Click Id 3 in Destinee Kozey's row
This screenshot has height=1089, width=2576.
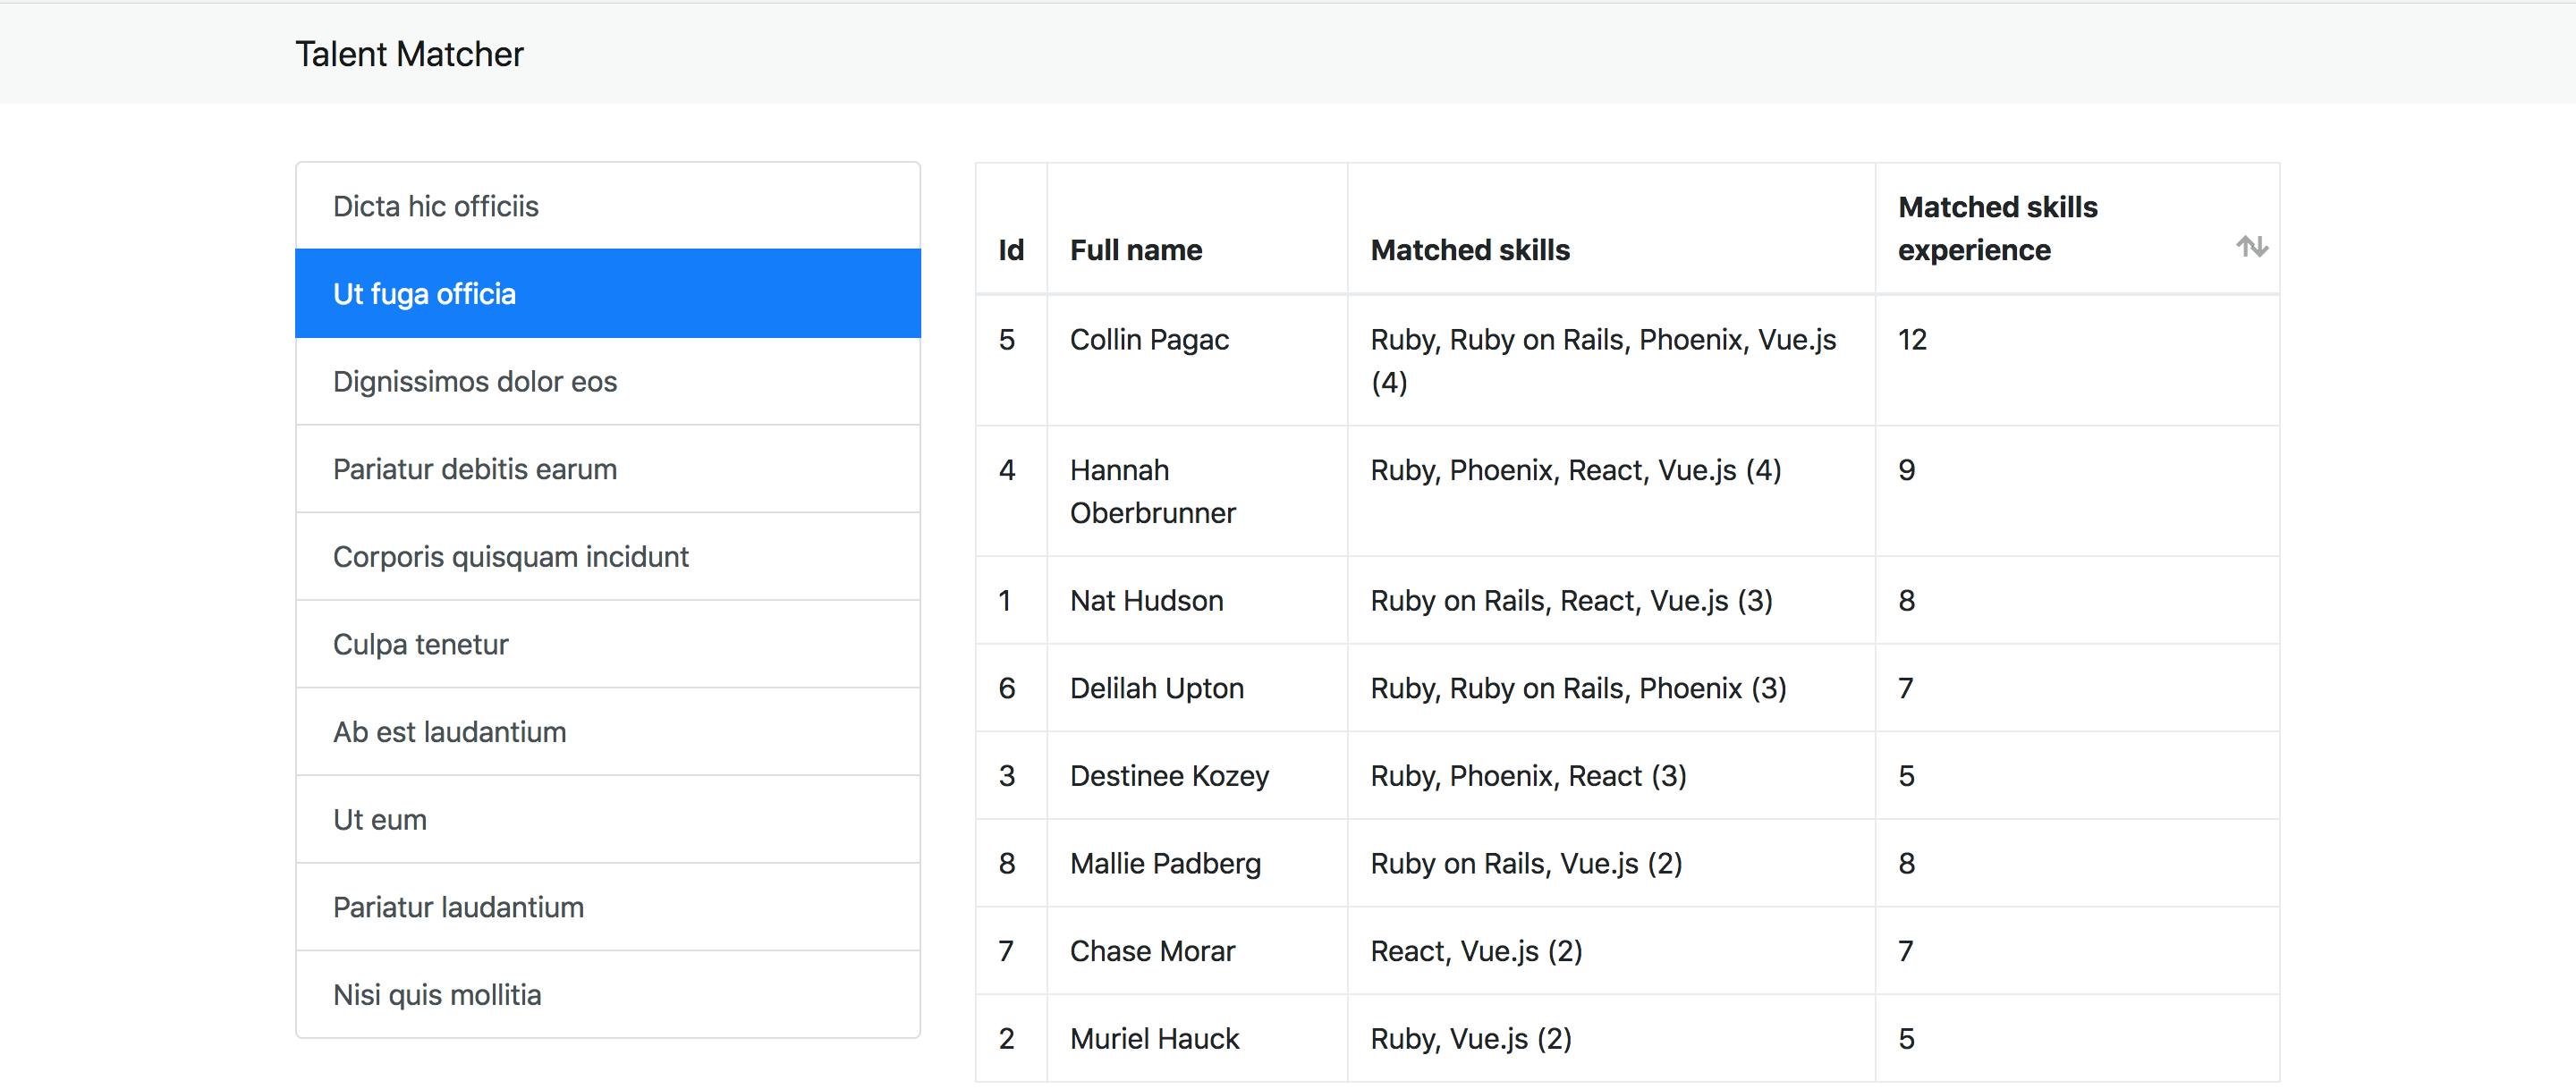[1007, 776]
